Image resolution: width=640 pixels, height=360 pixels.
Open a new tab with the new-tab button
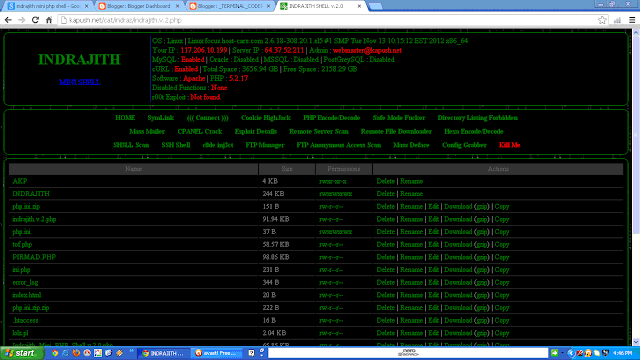(376, 6)
